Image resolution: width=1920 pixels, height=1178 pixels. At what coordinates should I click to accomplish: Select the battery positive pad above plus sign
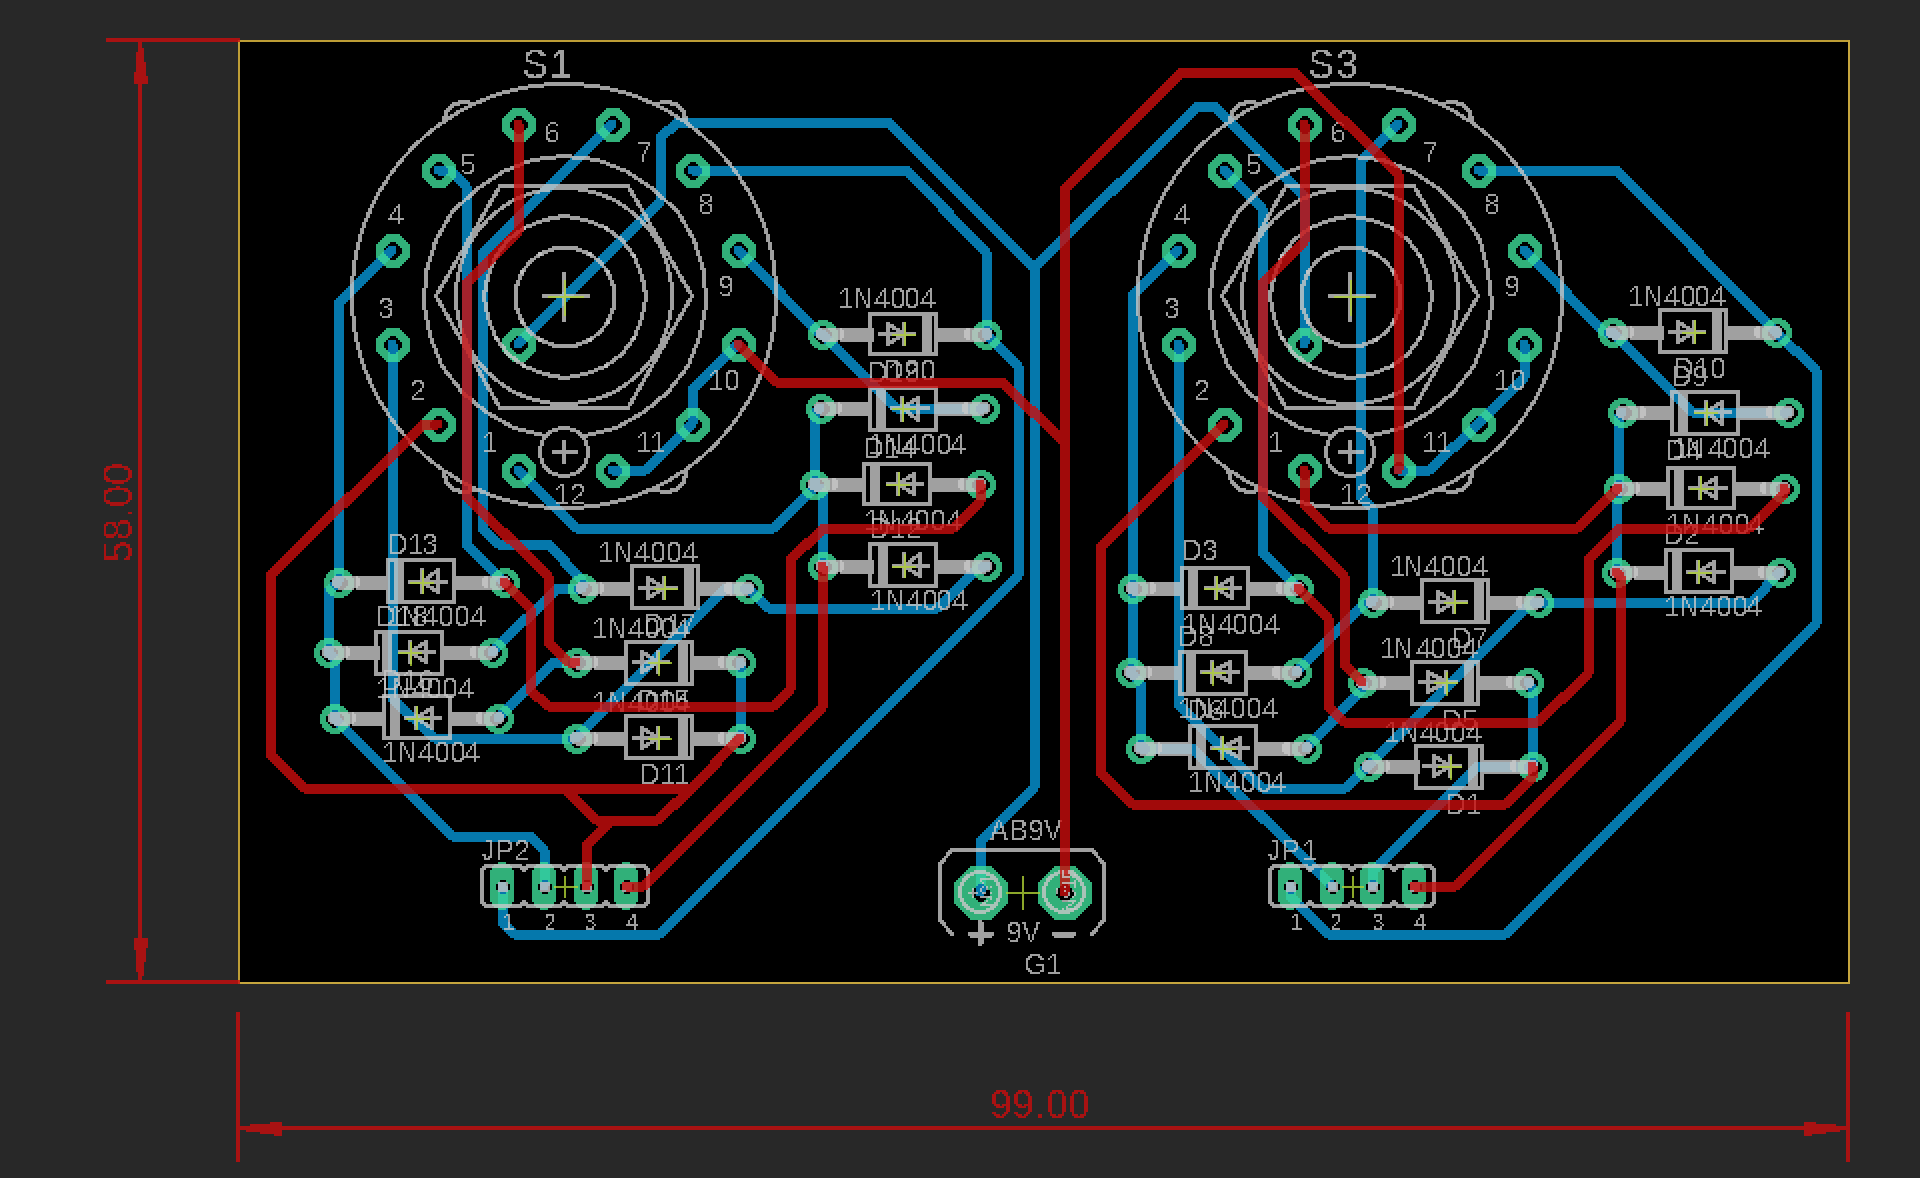pos(981,891)
